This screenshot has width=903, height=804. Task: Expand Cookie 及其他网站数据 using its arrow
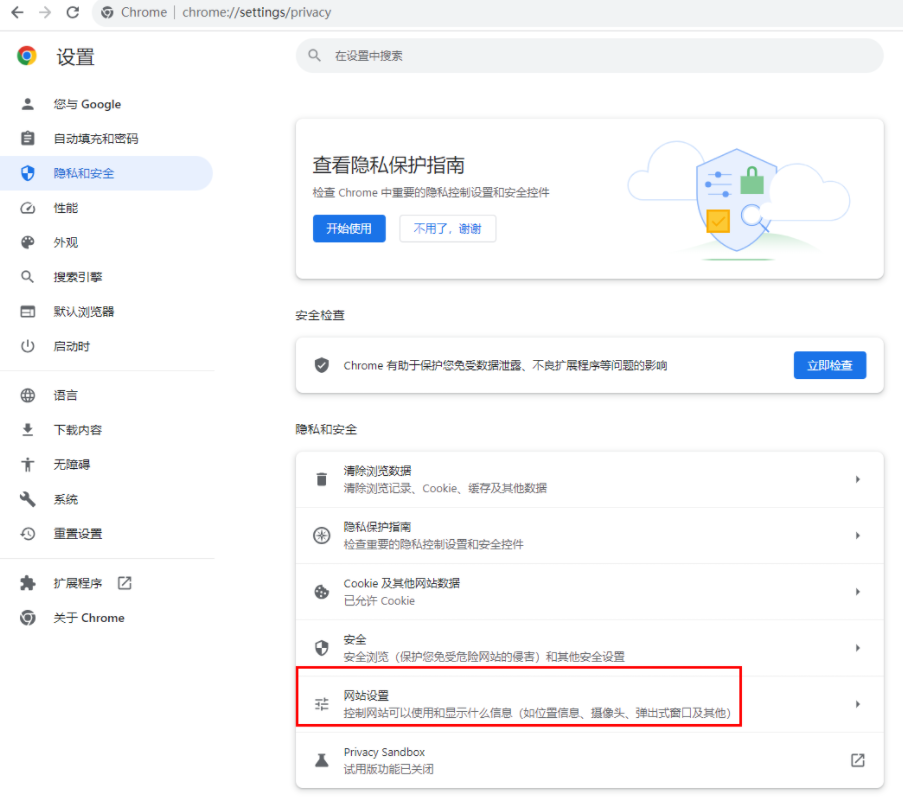pyautogui.click(x=858, y=591)
